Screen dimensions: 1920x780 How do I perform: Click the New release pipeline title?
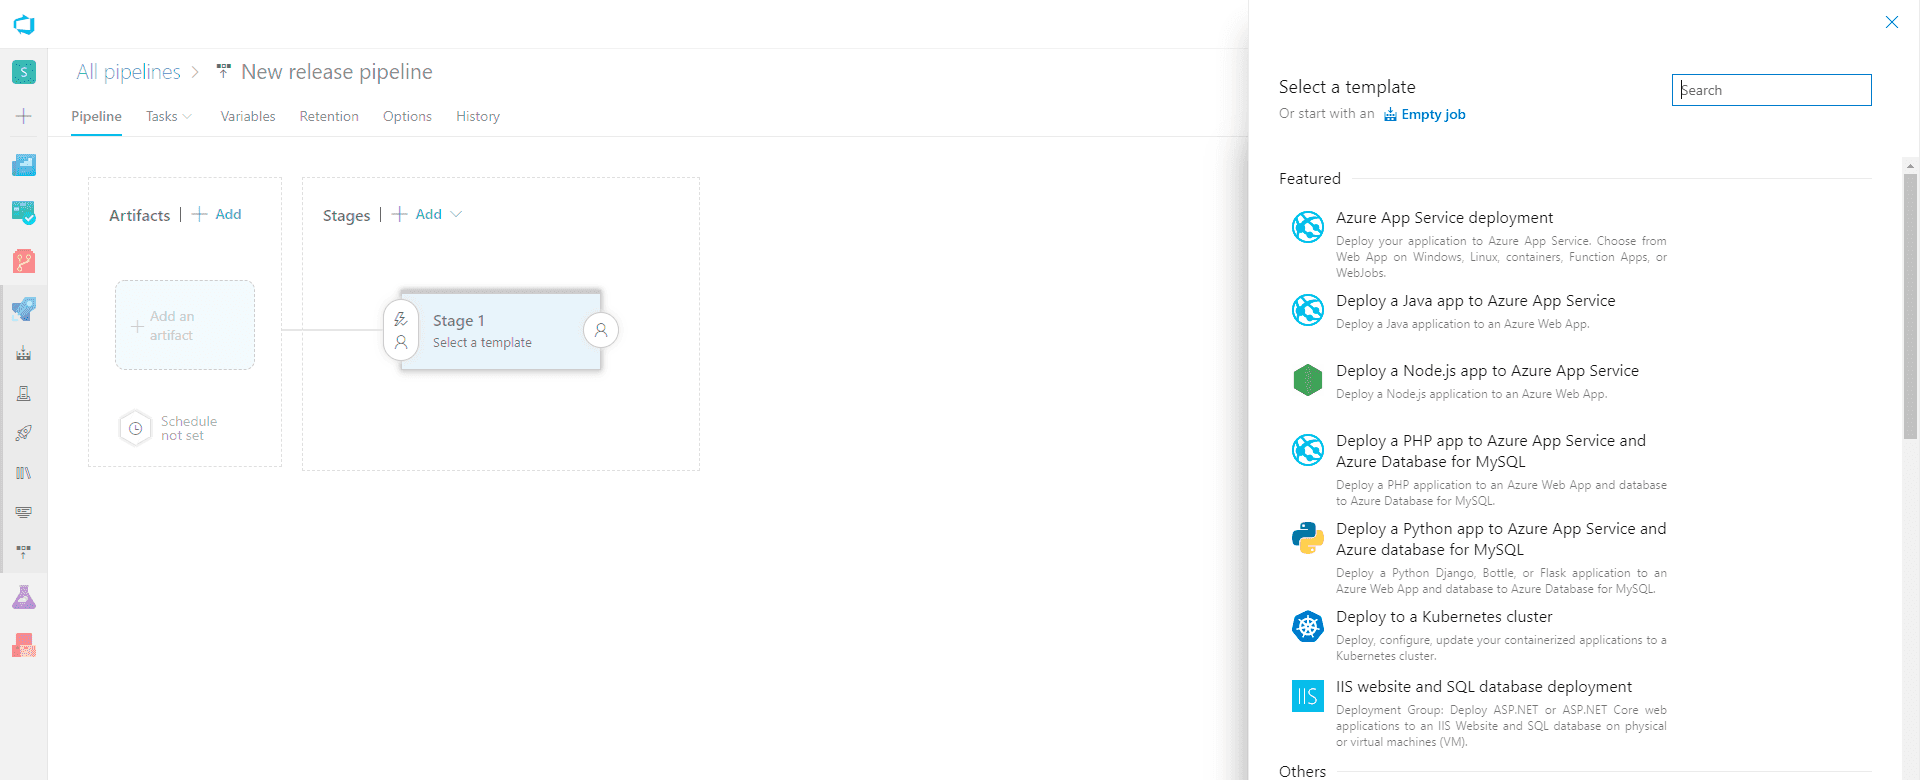point(337,72)
